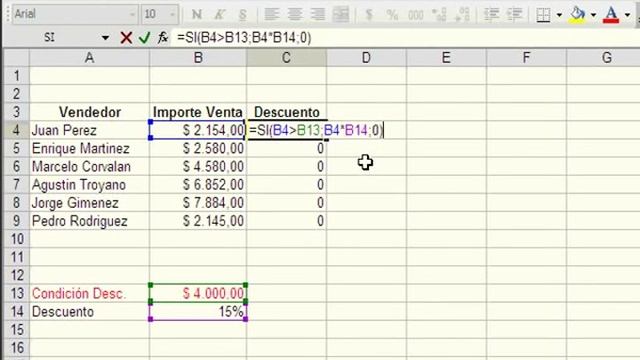
Task: Click the $ 4.000,00 condition cell
Action: coord(198,293)
